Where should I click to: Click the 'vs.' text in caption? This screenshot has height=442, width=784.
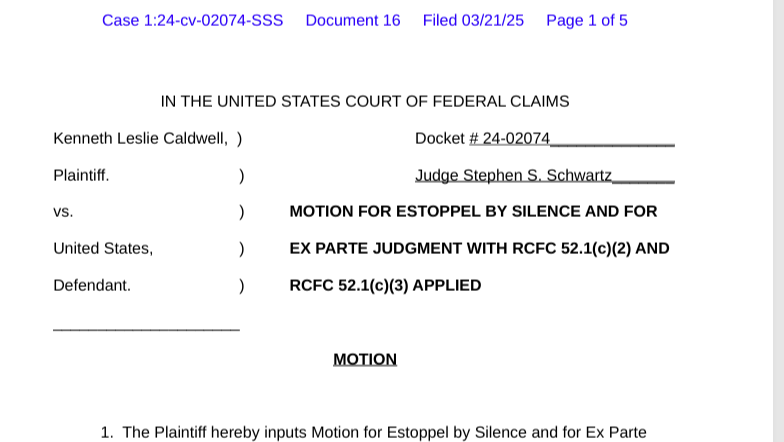click(64, 212)
